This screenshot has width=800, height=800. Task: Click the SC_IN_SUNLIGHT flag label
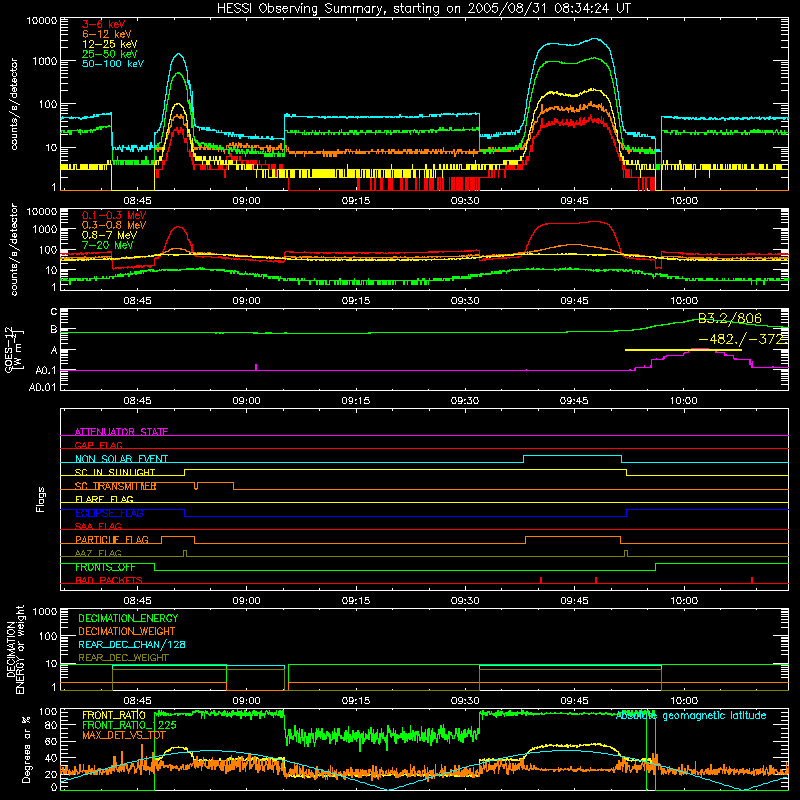(x=115, y=472)
